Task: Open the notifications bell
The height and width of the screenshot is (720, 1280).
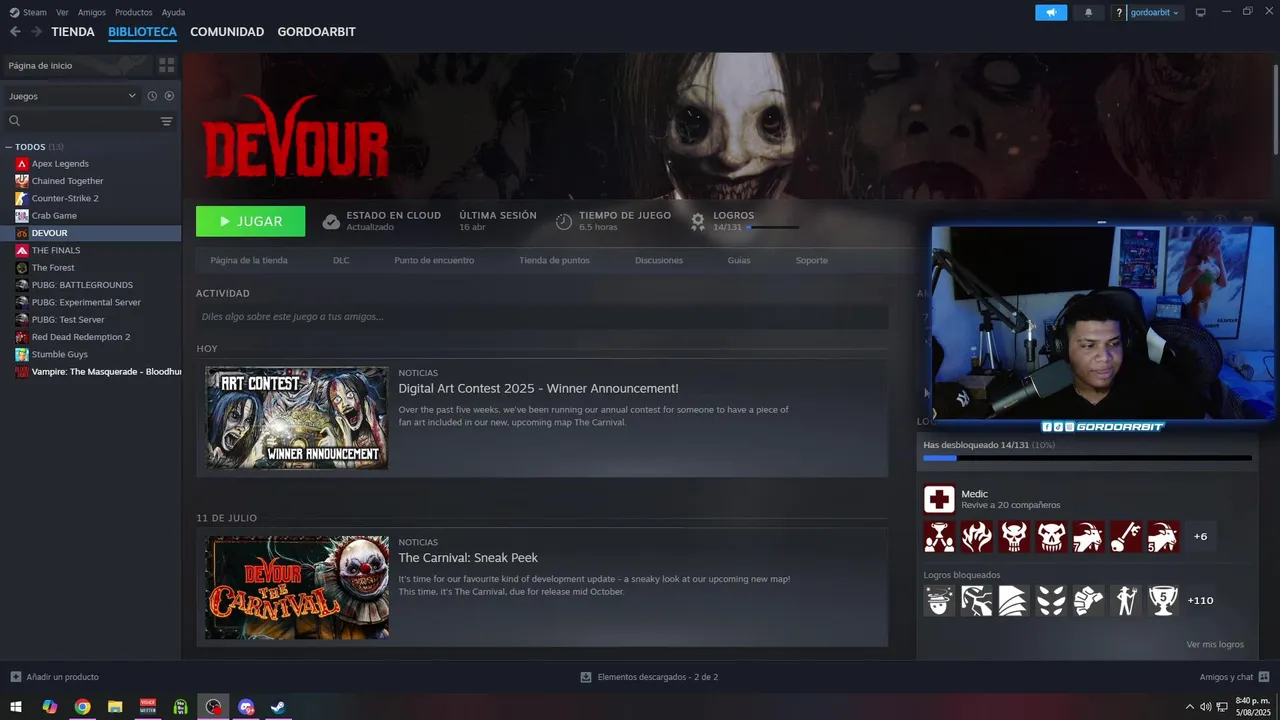Action: click(1088, 12)
